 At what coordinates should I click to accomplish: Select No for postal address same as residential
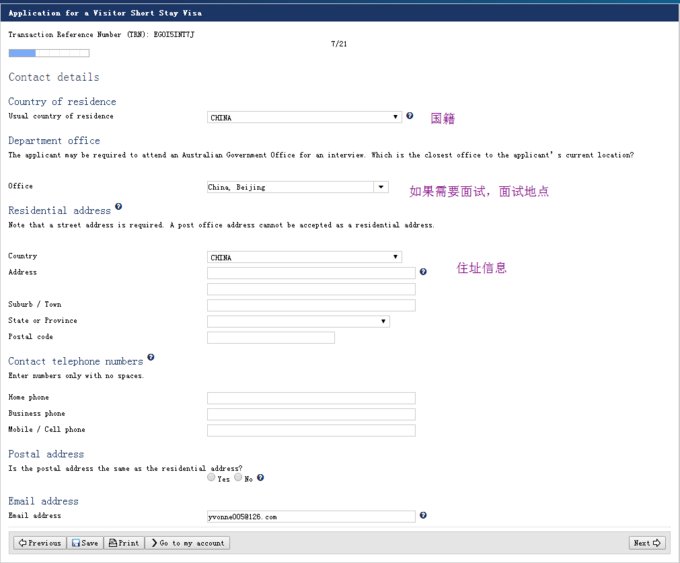click(x=238, y=477)
